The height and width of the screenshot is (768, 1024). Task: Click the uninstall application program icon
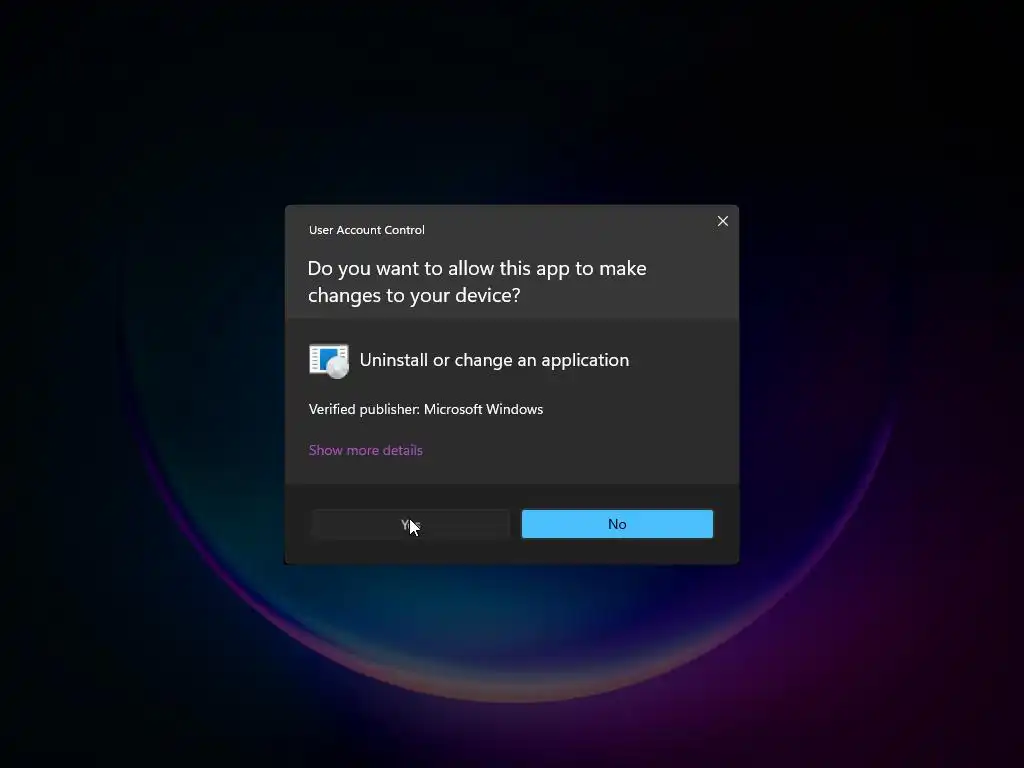[x=328, y=360]
